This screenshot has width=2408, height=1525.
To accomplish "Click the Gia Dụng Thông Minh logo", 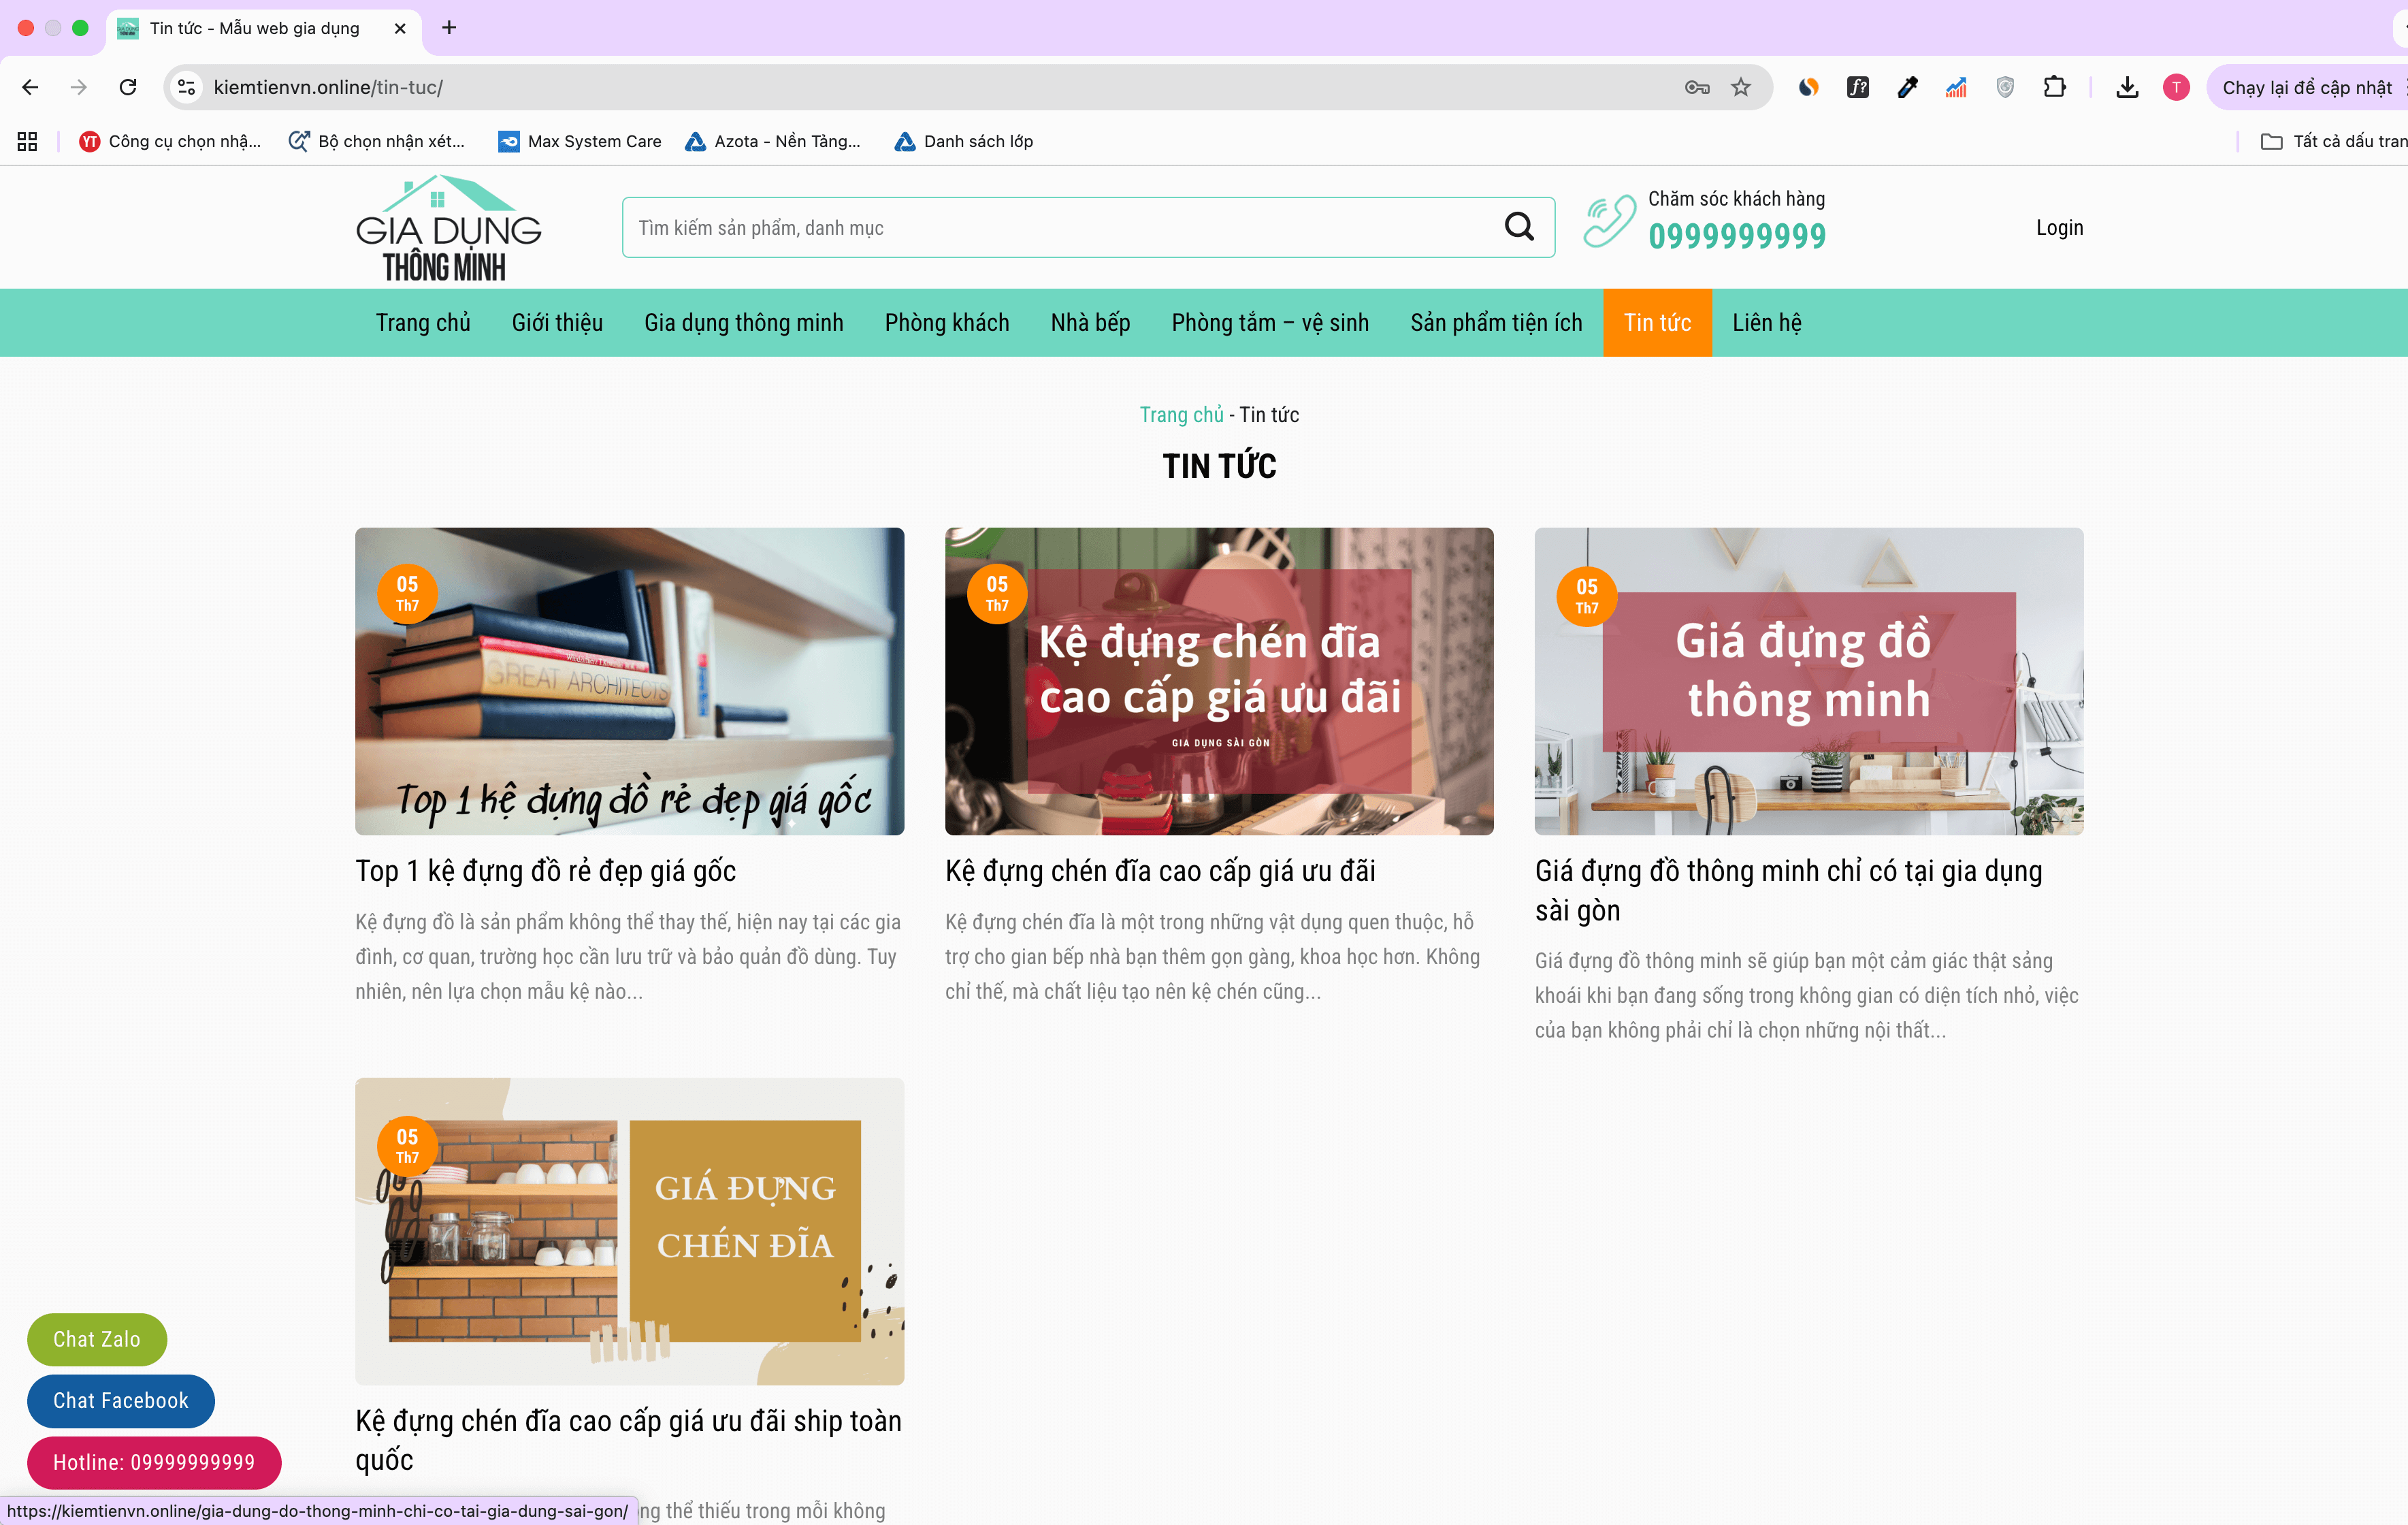I will coord(448,228).
